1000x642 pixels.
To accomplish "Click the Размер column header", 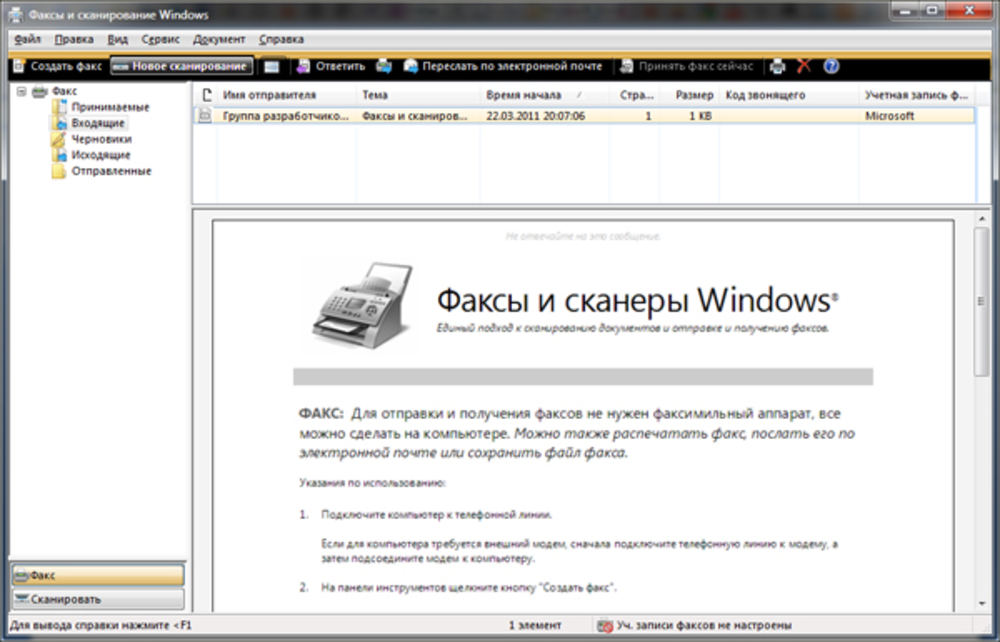I will [x=689, y=95].
